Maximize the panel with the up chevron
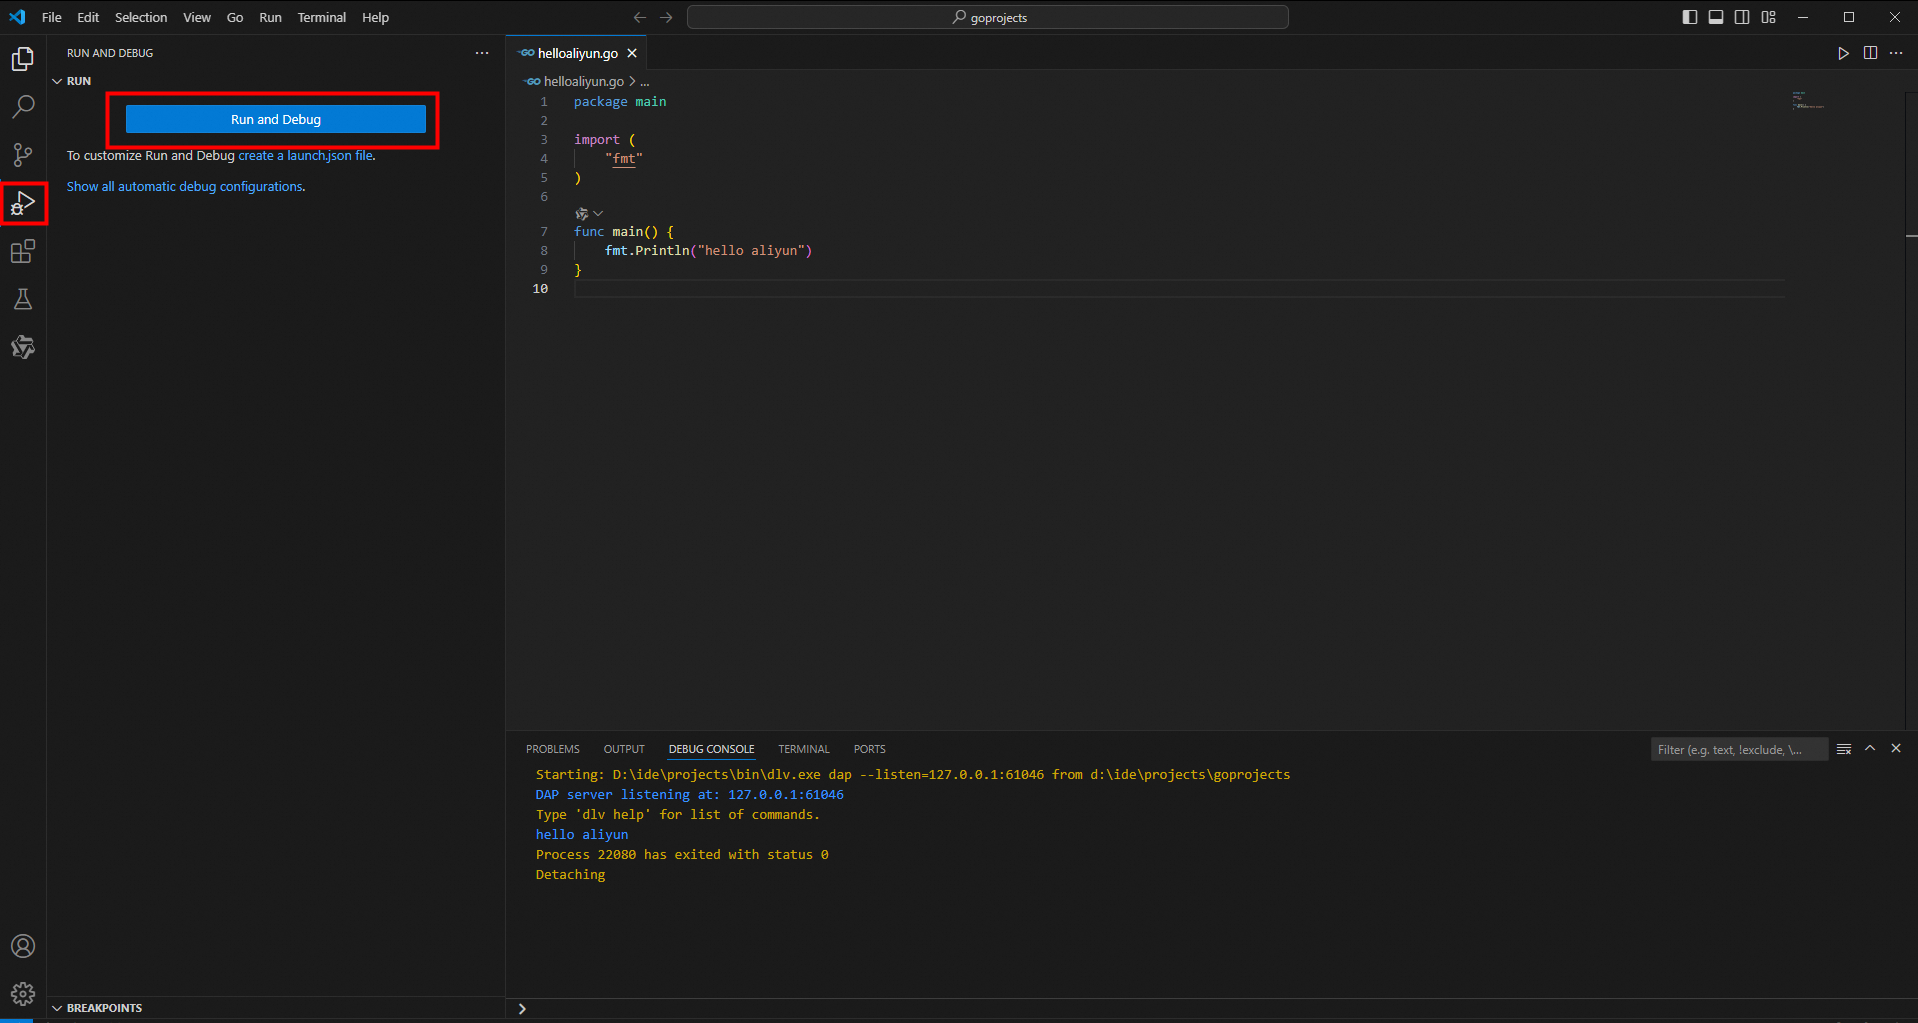Image resolution: width=1918 pixels, height=1023 pixels. pyautogui.click(x=1870, y=749)
